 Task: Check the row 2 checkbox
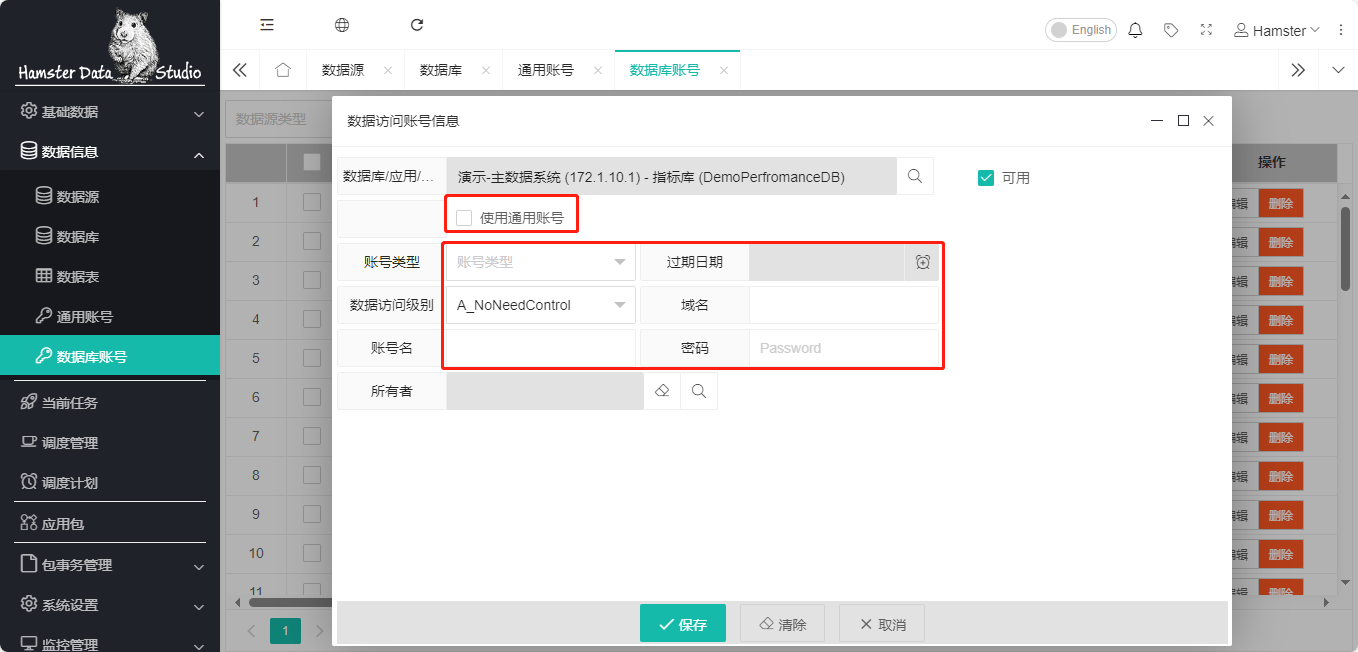pyautogui.click(x=312, y=241)
